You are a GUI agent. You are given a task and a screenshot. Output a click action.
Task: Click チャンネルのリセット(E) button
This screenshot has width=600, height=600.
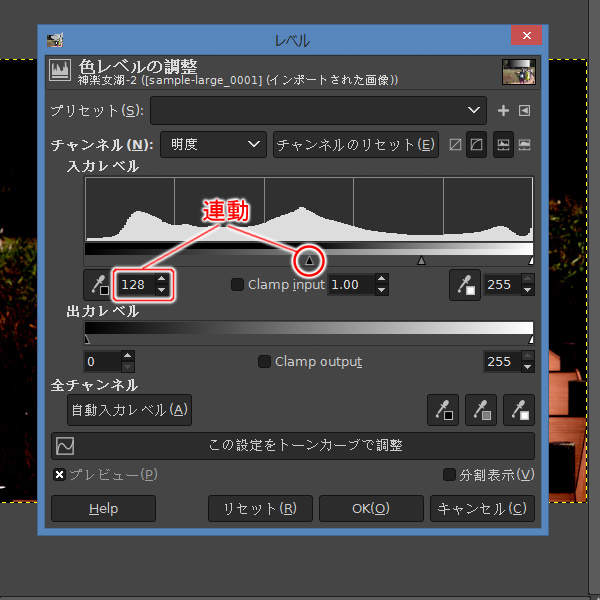[x=356, y=145]
